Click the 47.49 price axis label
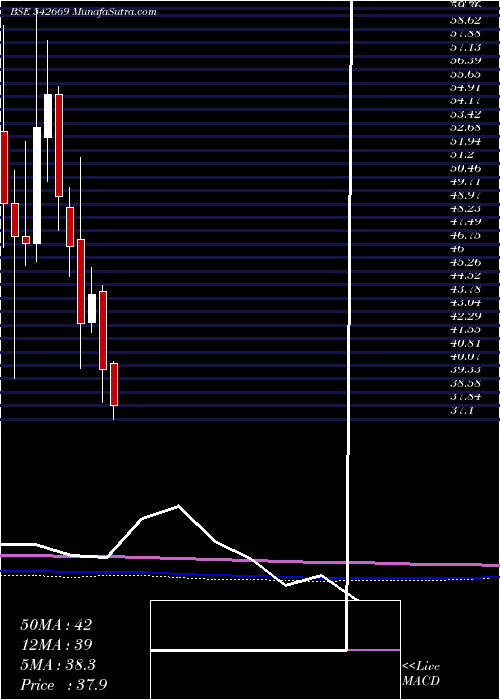The width and height of the screenshot is (500, 700). [x=465, y=222]
